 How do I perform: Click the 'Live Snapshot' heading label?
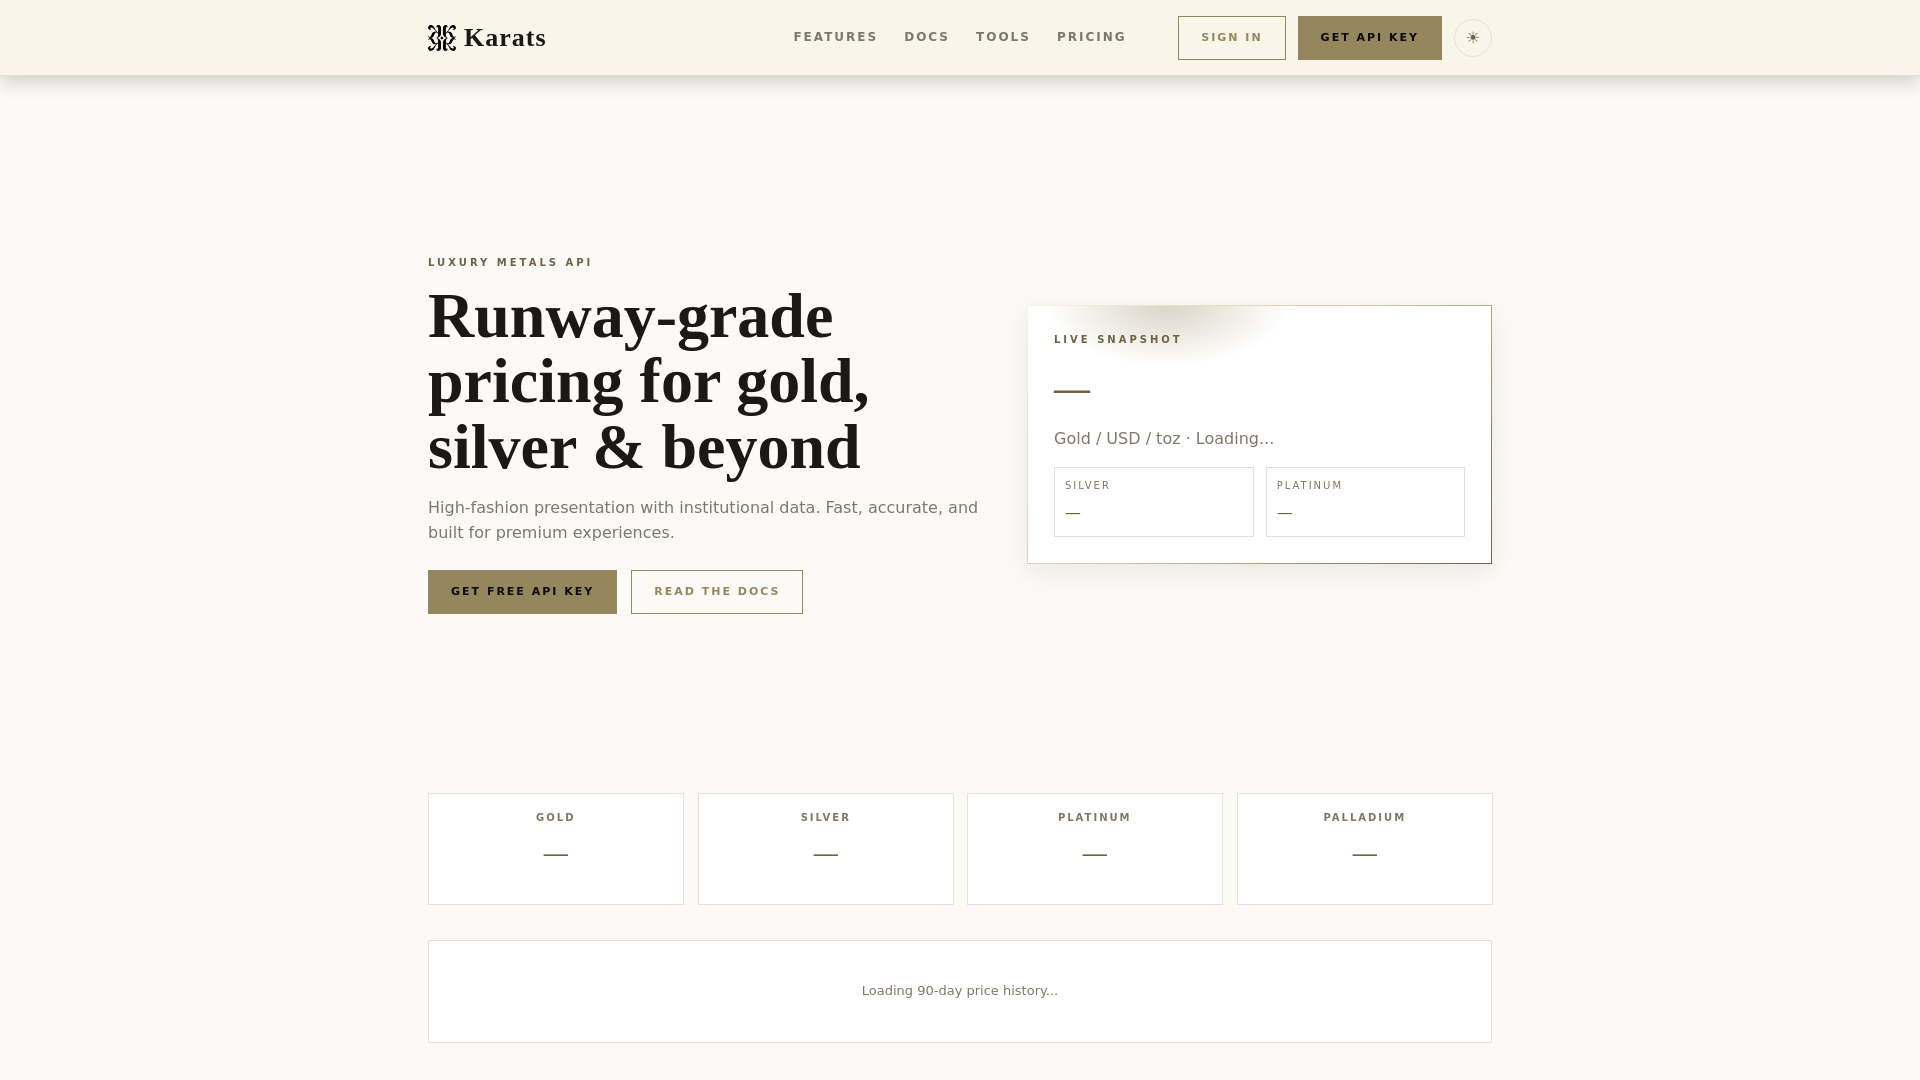click(x=1118, y=340)
